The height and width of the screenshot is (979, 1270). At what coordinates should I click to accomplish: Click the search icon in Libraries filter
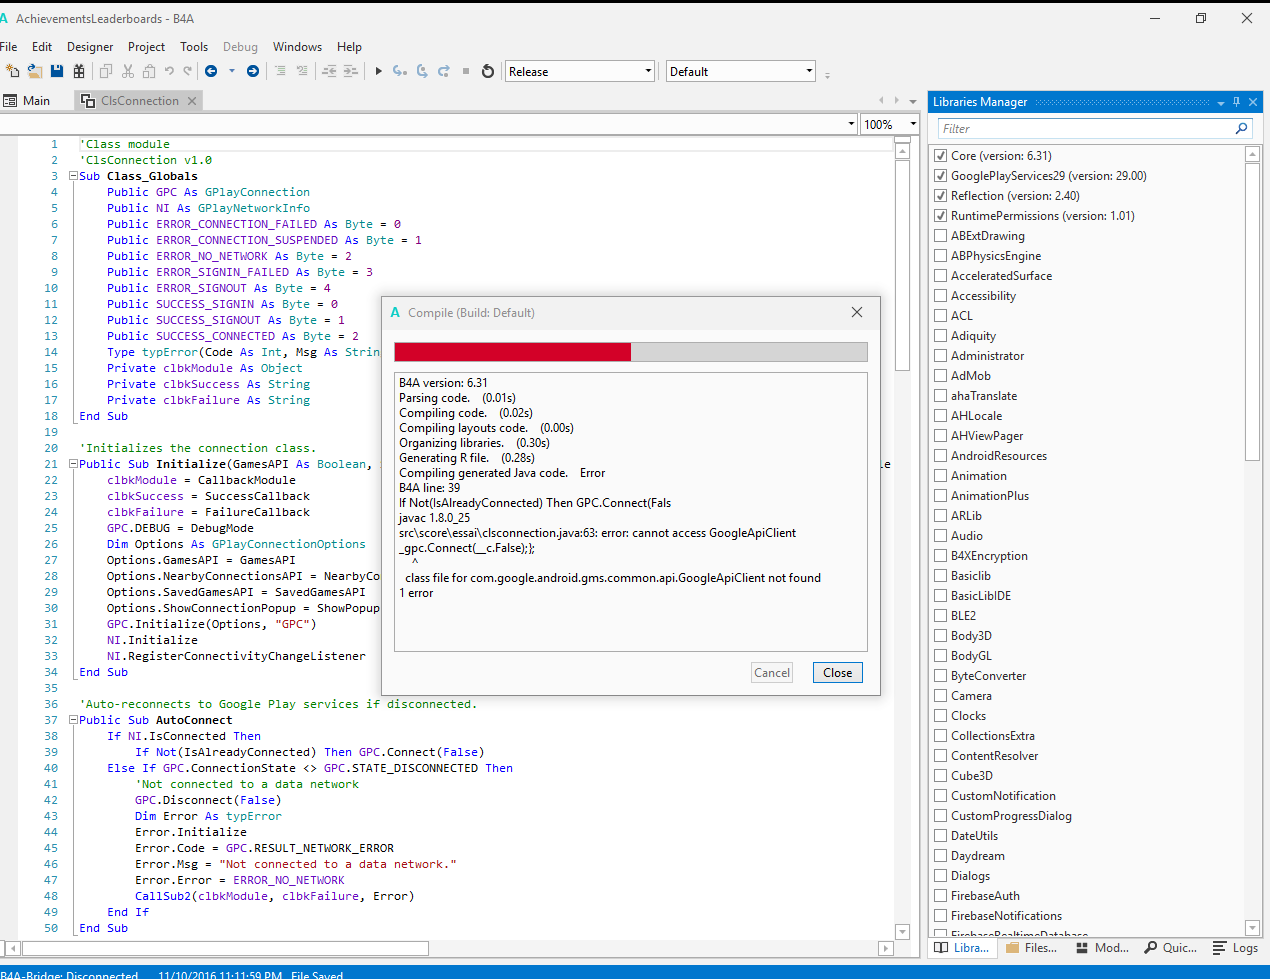coord(1241,128)
